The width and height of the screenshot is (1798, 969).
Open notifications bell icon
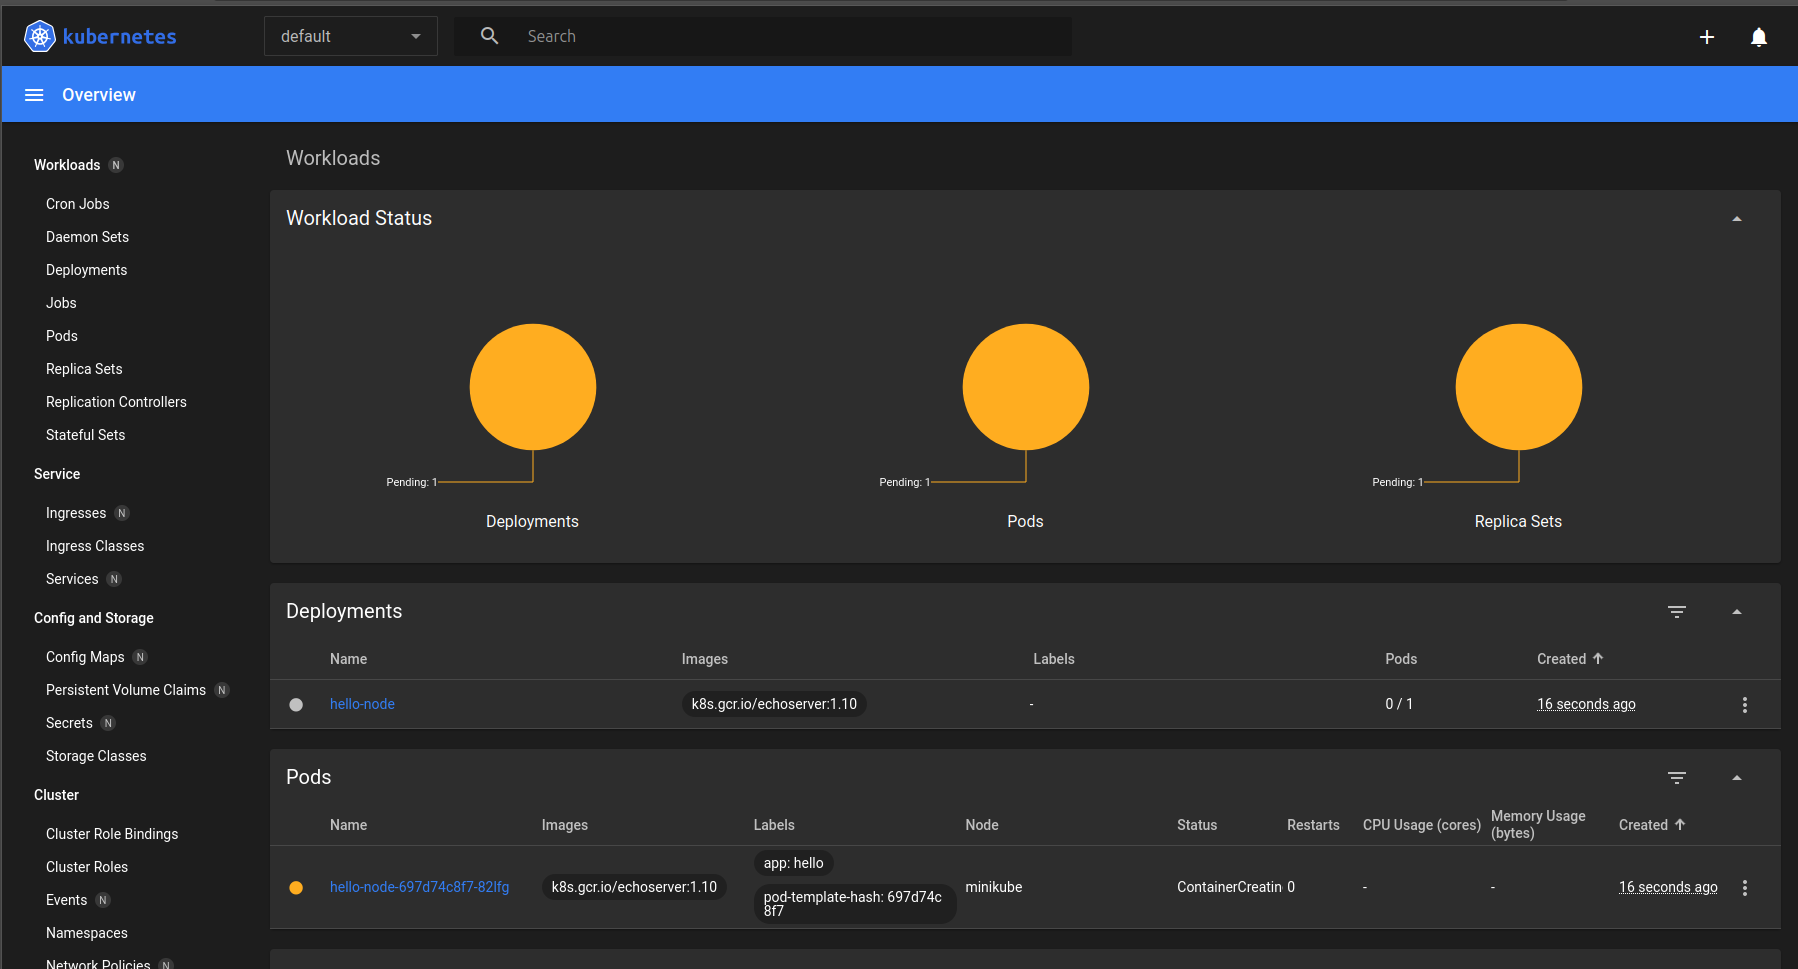click(1759, 37)
